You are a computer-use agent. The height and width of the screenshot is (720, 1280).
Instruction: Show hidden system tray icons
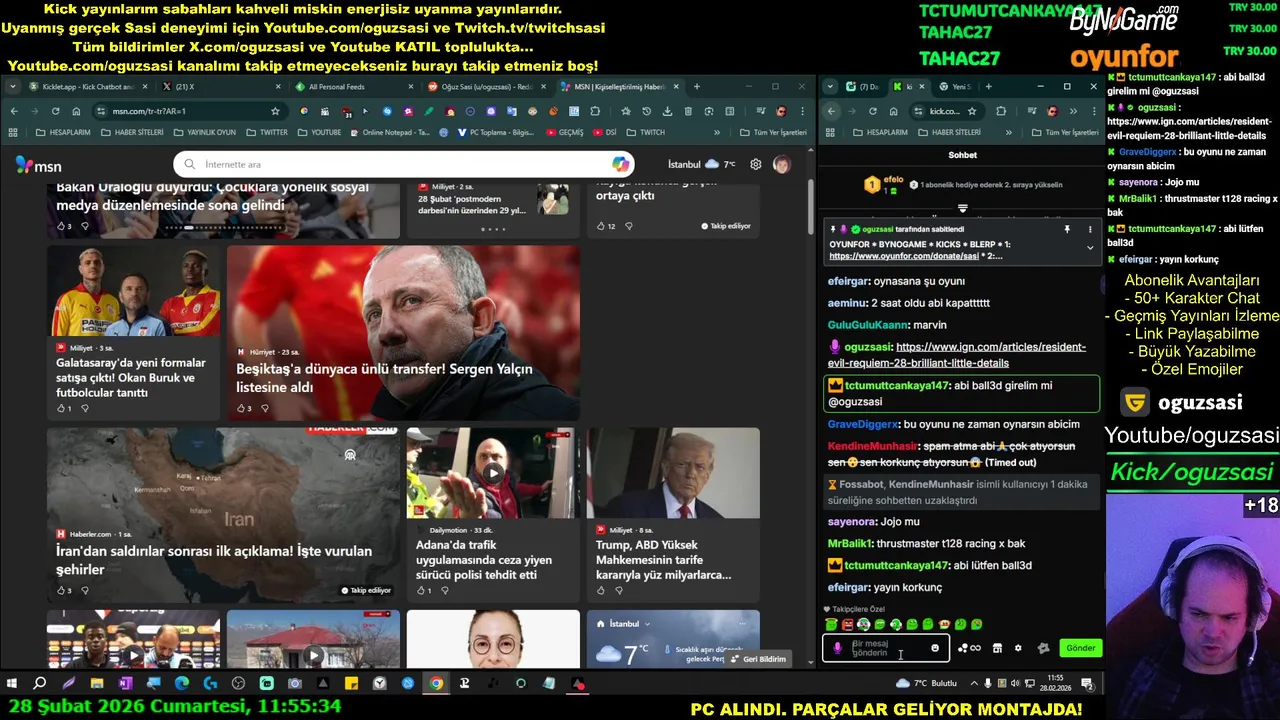pyautogui.click(x=975, y=684)
